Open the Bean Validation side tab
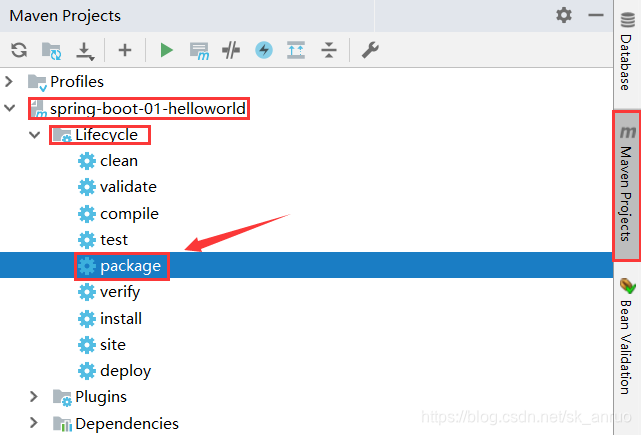The image size is (641, 435). [627, 336]
